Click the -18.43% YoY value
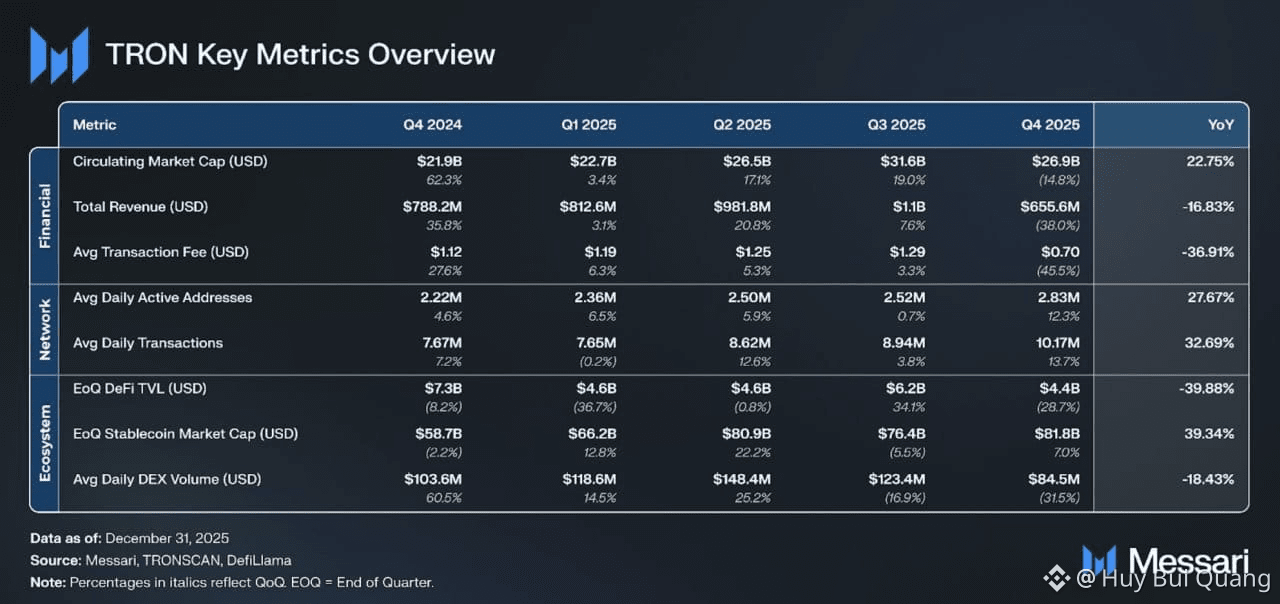Screen dimensions: 1280x604 pyautogui.click(x=1207, y=479)
